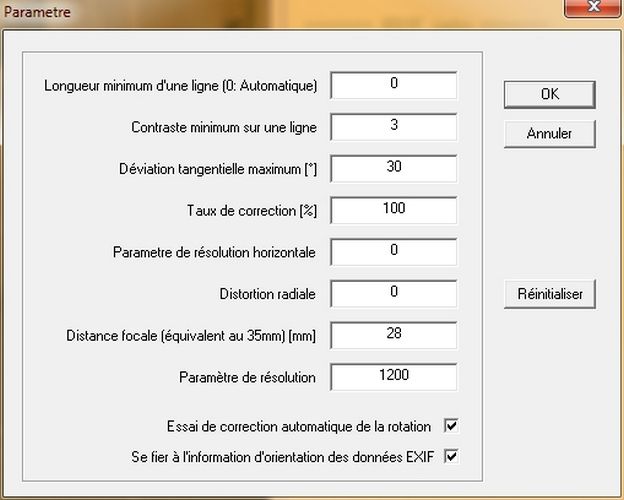Select the 'Parametre de résolution horizontale' input field
This screenshot has width=624, height=500.
coord(393,252)
